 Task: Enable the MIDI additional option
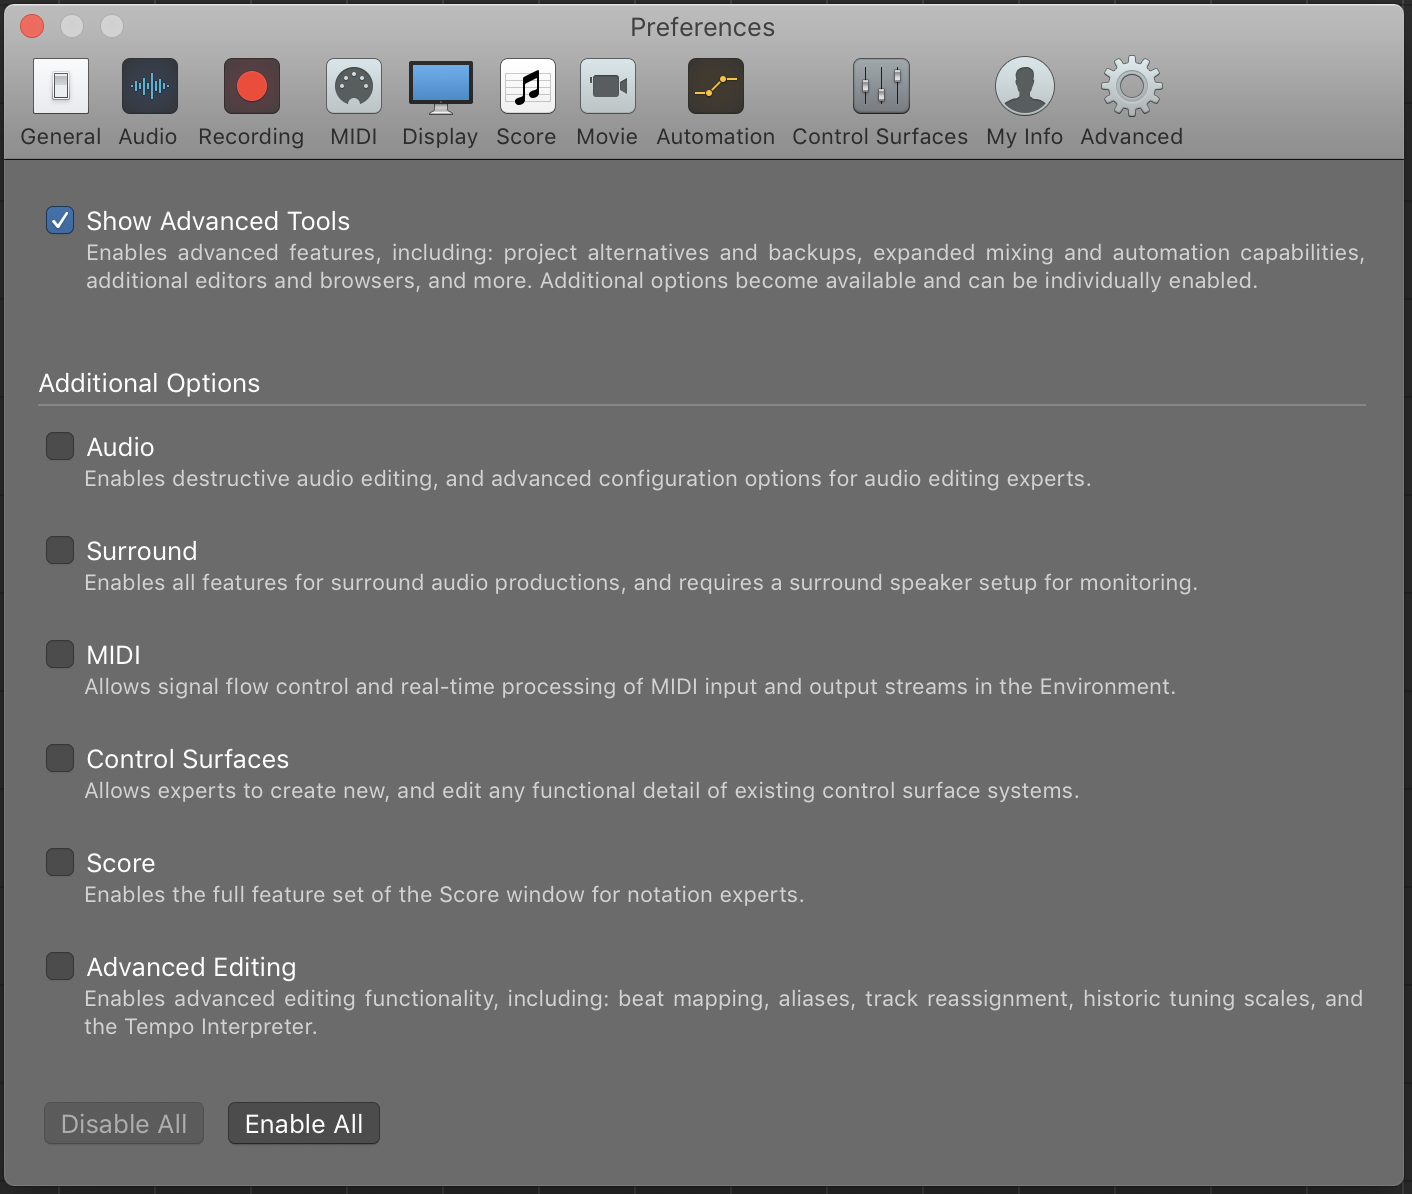[x=60, y=654]
